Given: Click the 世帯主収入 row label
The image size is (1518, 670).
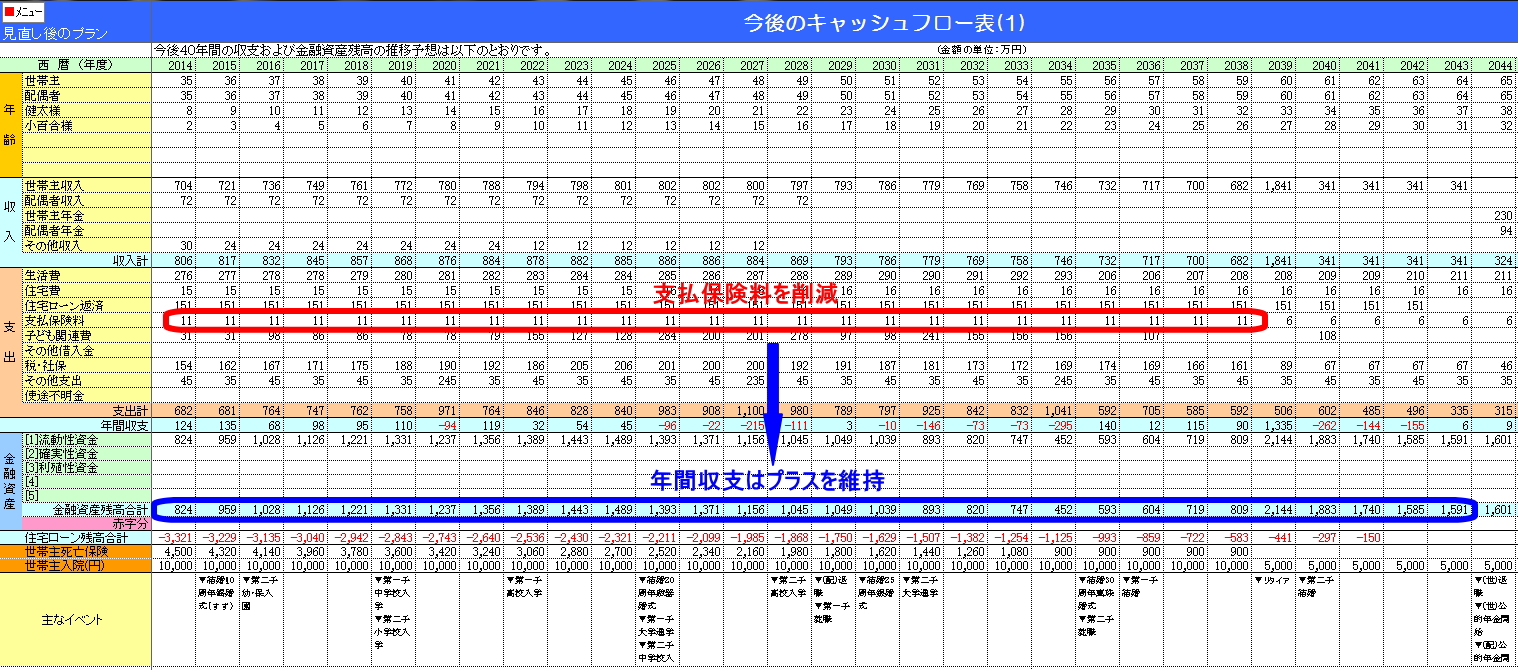Looking at the screenshot, I should point(54,185).
